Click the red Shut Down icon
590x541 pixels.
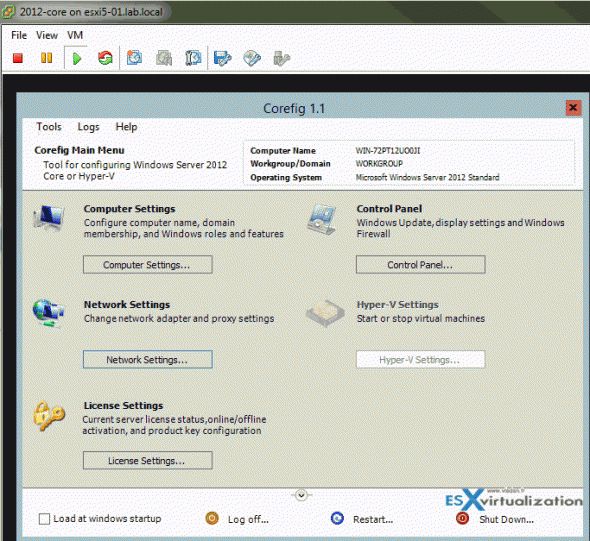pyautogui.click(x=462, y=518)
